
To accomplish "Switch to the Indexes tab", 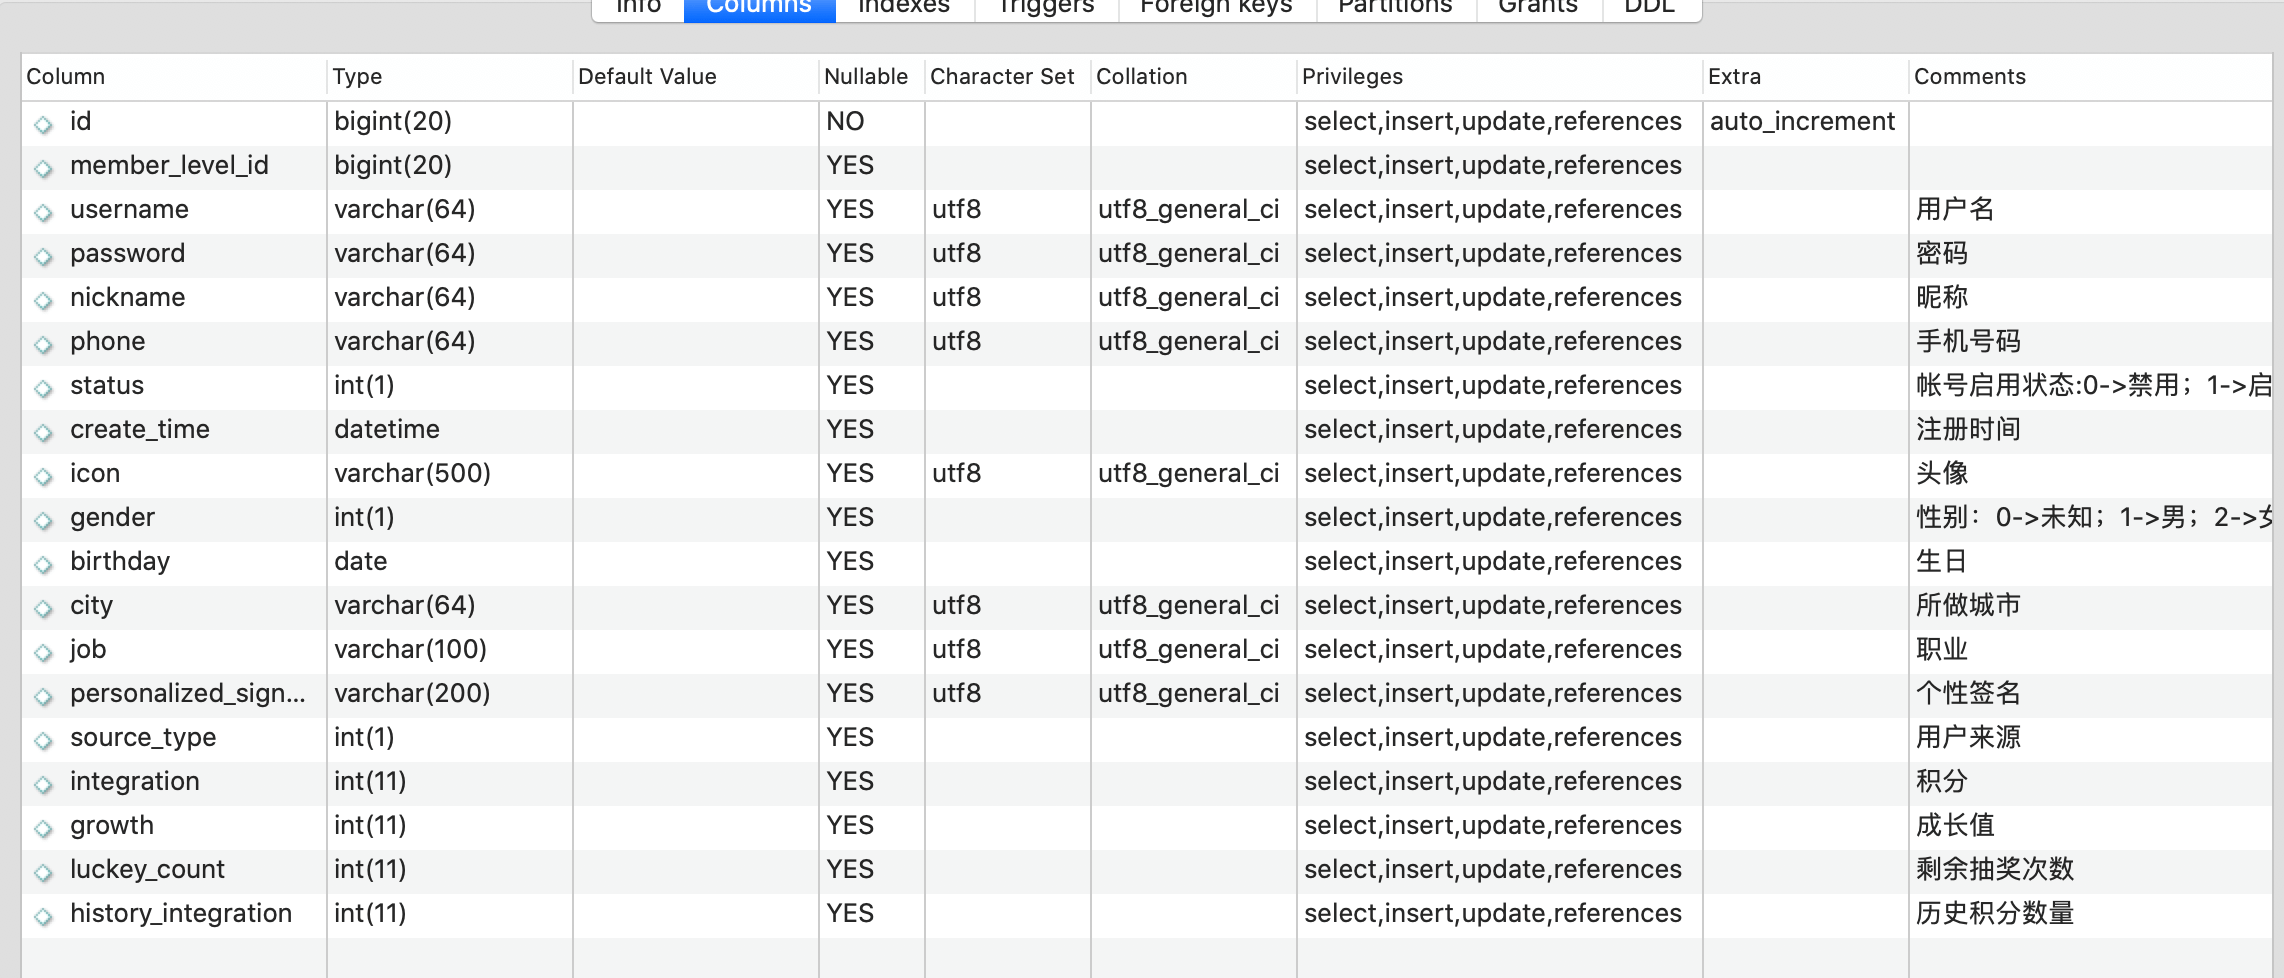I will 903,8.
